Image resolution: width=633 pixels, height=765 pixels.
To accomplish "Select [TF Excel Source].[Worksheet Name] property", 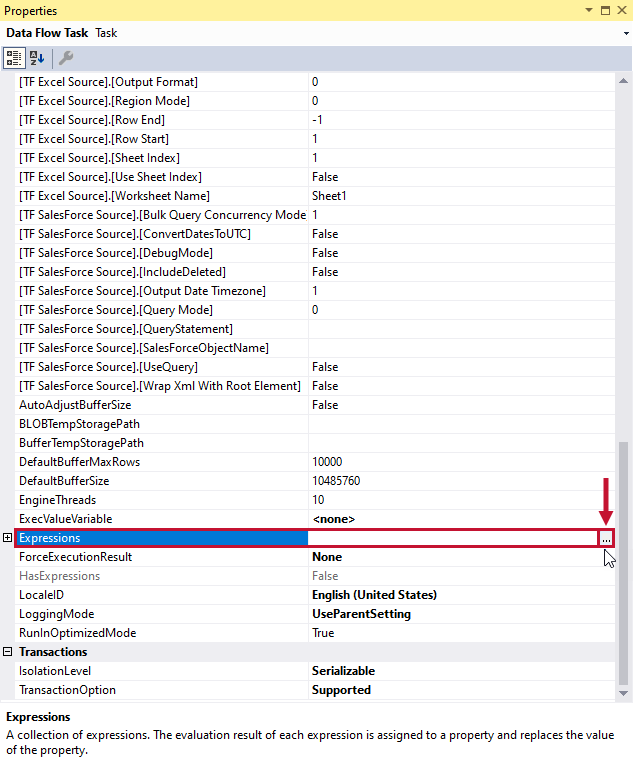I will tap(114, 196).
